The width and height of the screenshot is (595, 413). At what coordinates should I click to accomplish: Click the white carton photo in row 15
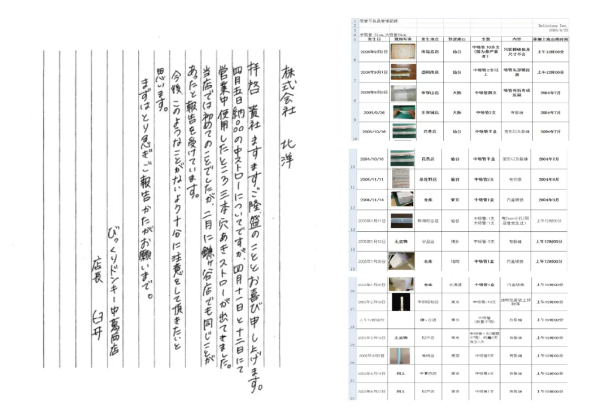401,261
